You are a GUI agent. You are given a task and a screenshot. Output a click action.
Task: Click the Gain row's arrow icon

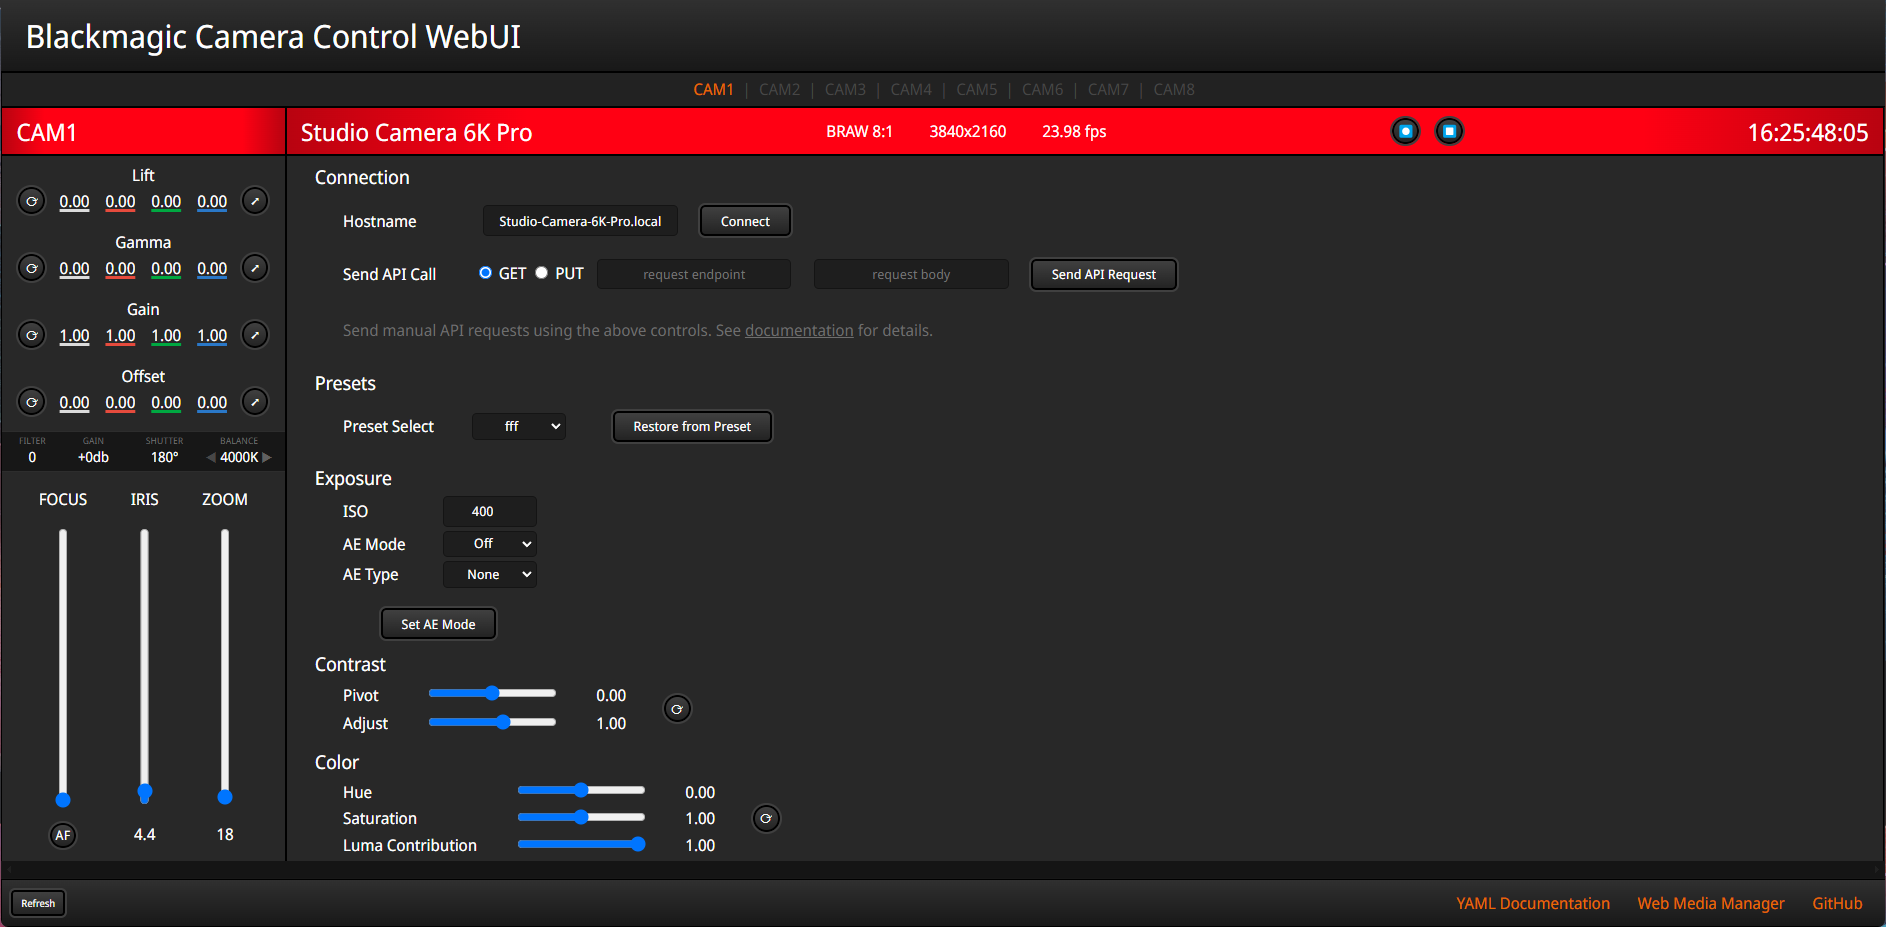pyautogui.click(x=255, y=335)
